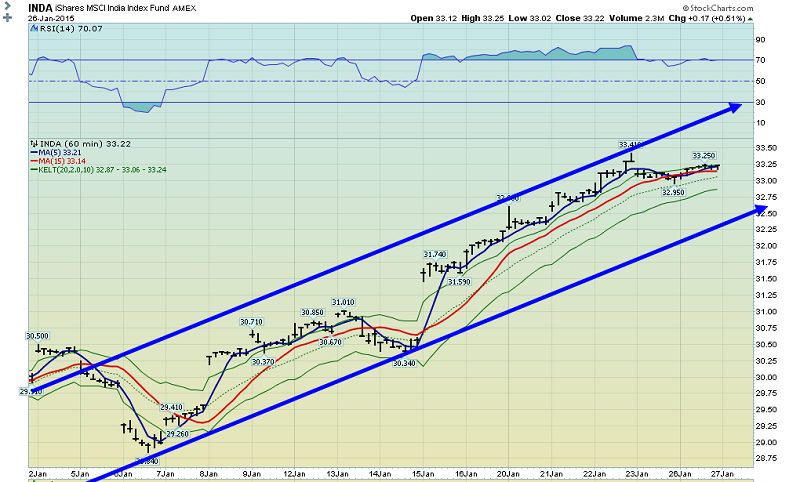The height and width of the screenshot is (482, 800).
Task: Click the 12Jan date axis label
Action: [294, 474]
